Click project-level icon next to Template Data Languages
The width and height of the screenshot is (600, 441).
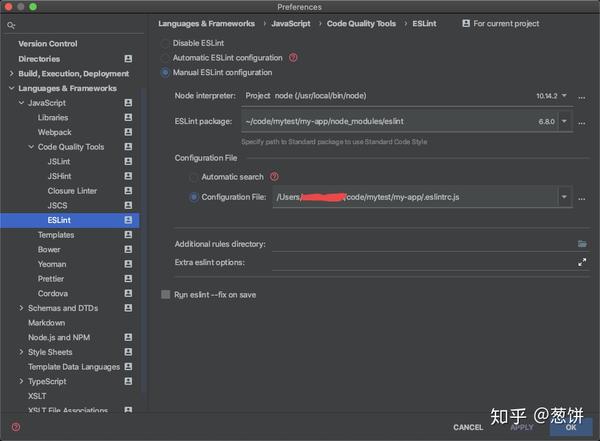pos(128,367)
